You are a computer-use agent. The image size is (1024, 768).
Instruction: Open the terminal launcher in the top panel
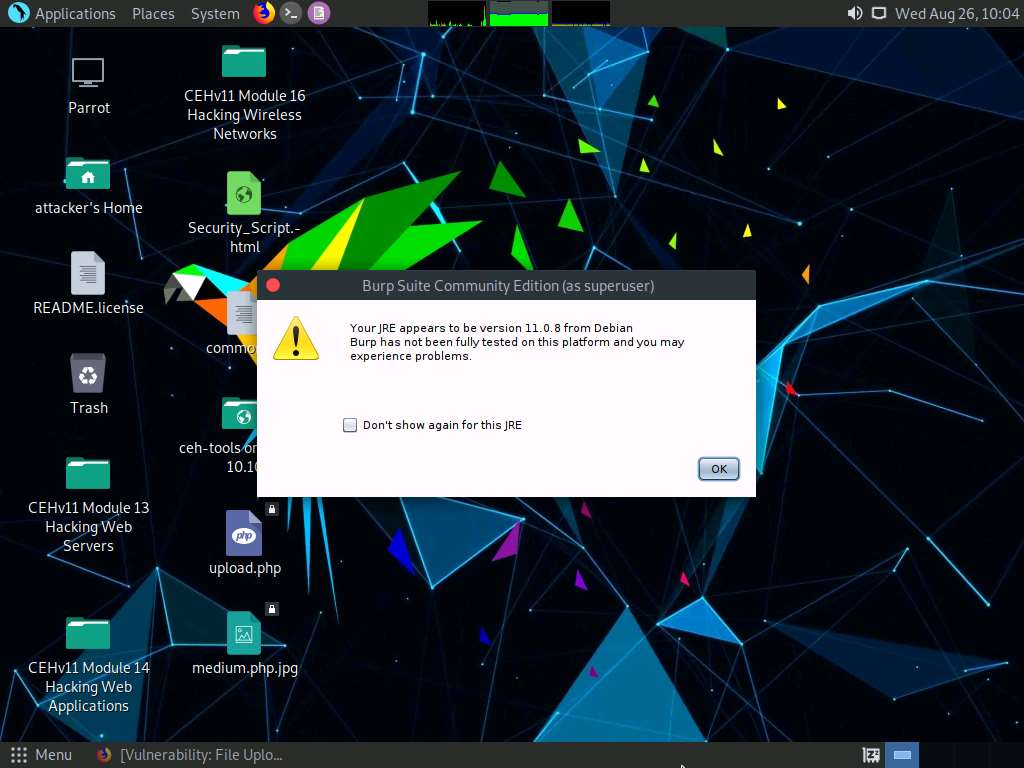click(x=291, y=13)
